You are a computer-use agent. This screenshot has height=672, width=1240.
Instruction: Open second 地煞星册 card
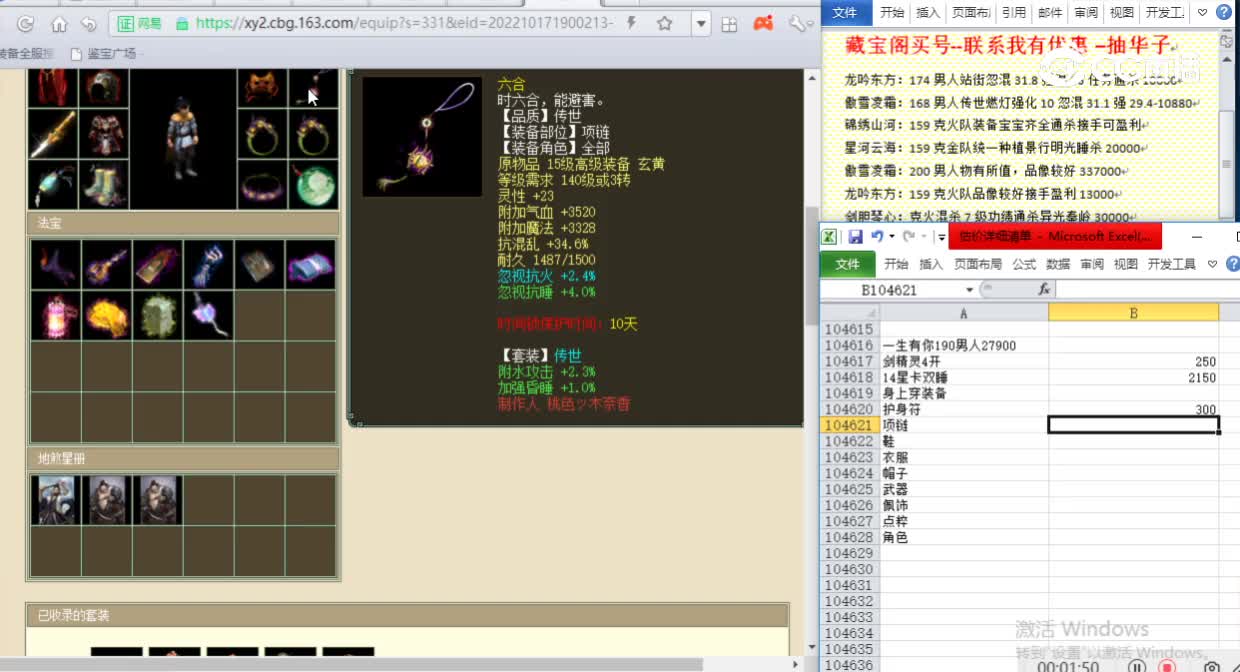106,500
